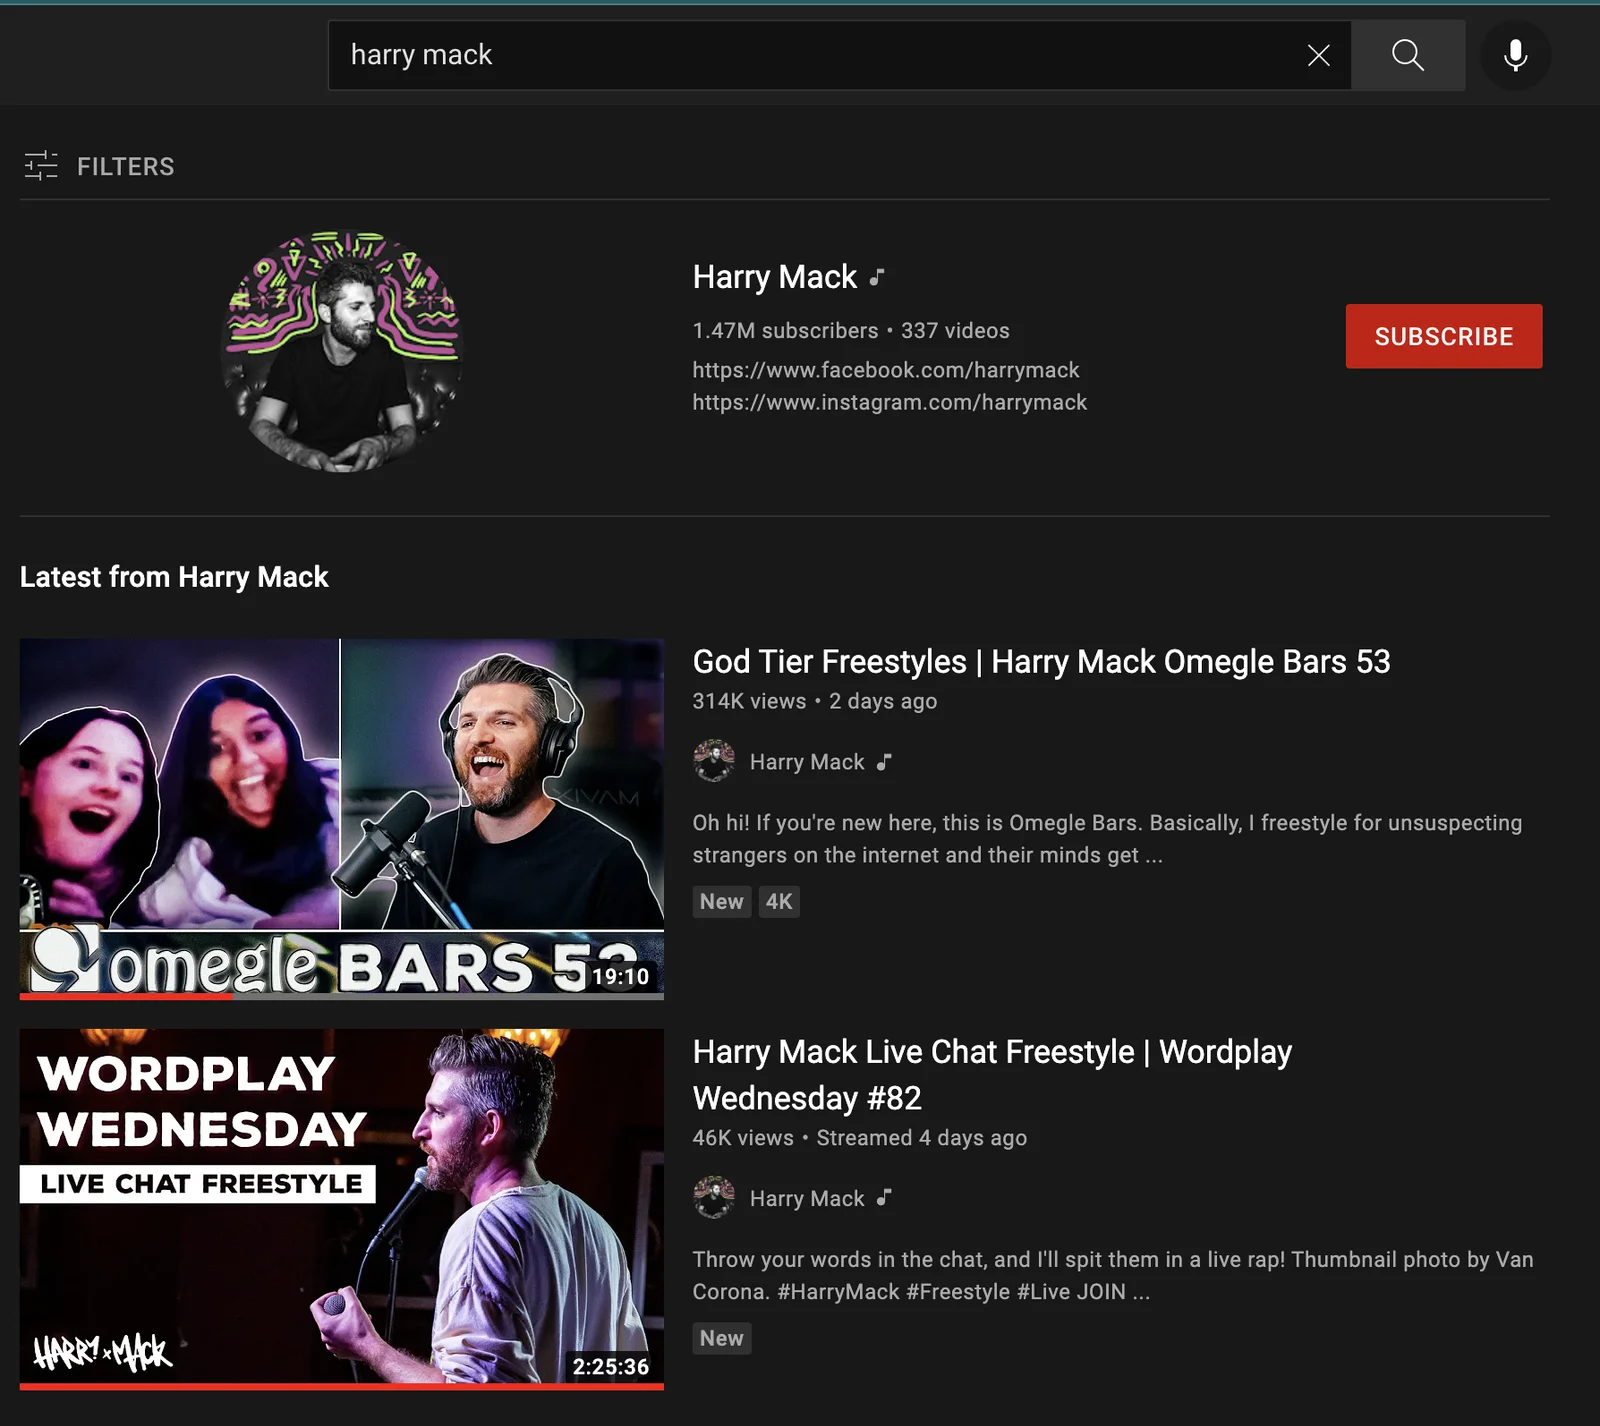1600x1426 pixels.
Task: Play the Wordplay Wednesday video thumbnail
Action: 341,1208
